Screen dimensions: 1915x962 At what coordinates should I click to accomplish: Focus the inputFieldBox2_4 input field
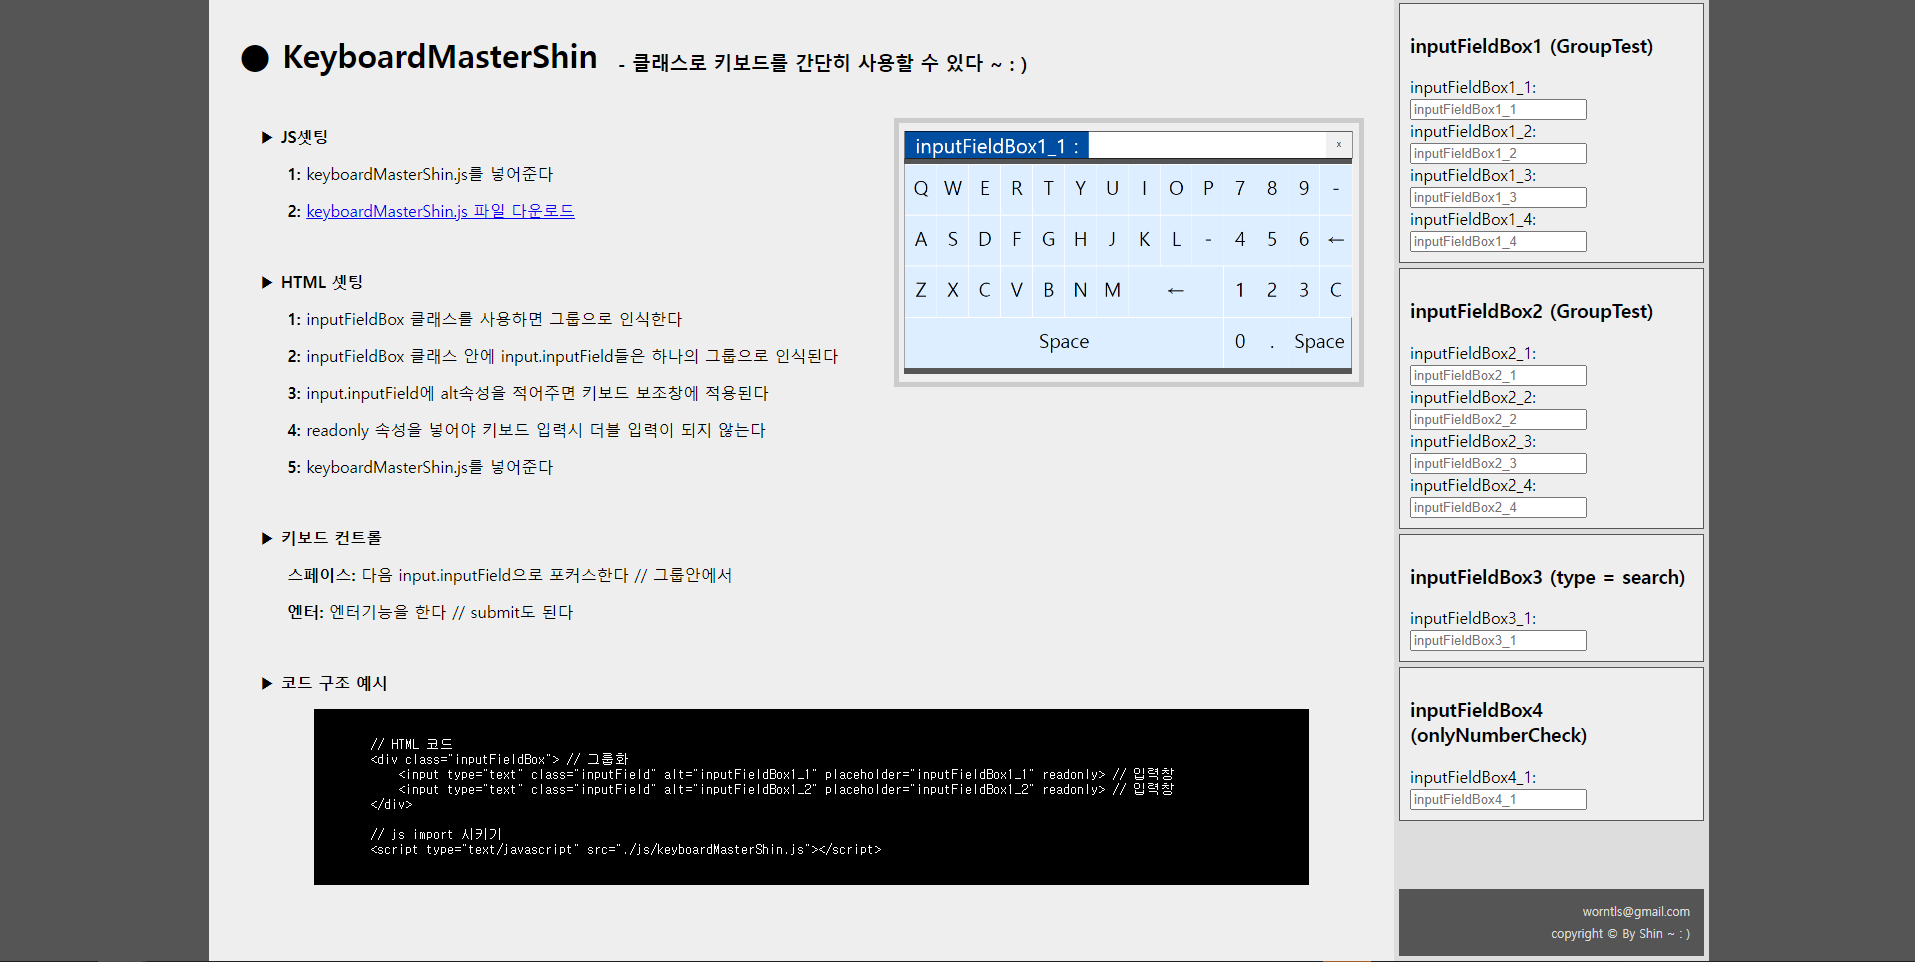click(1498, 507)
